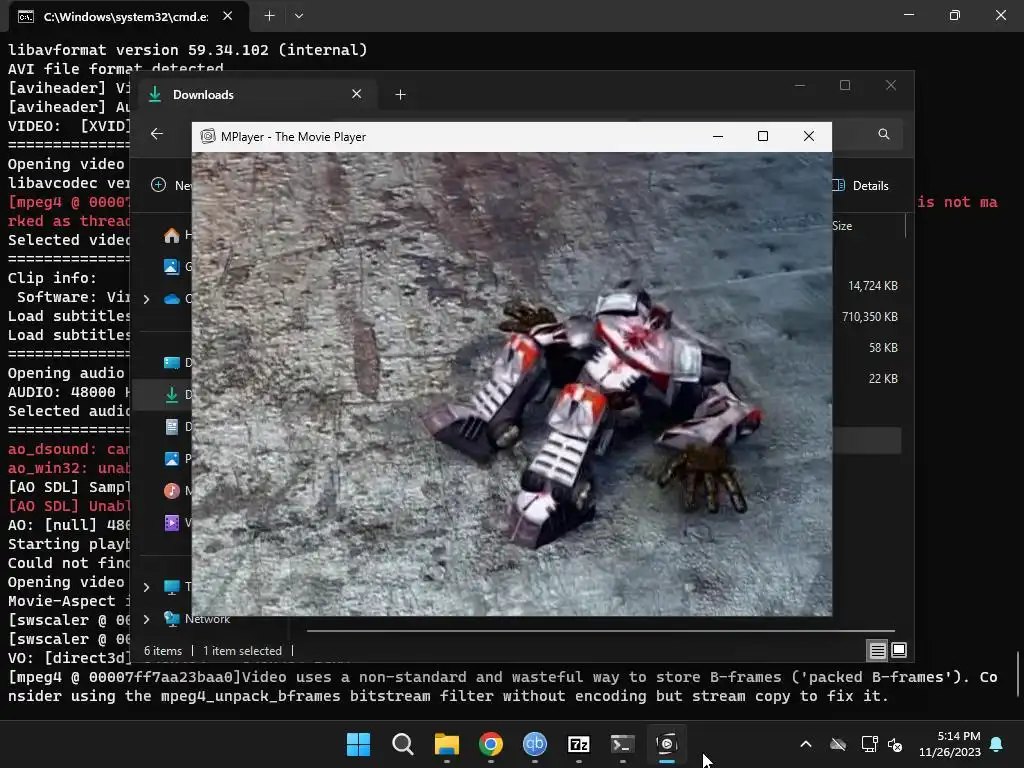The image size is (1024, 768).
Task: Select the file sized 58 KB
Action: coord(883,347)
